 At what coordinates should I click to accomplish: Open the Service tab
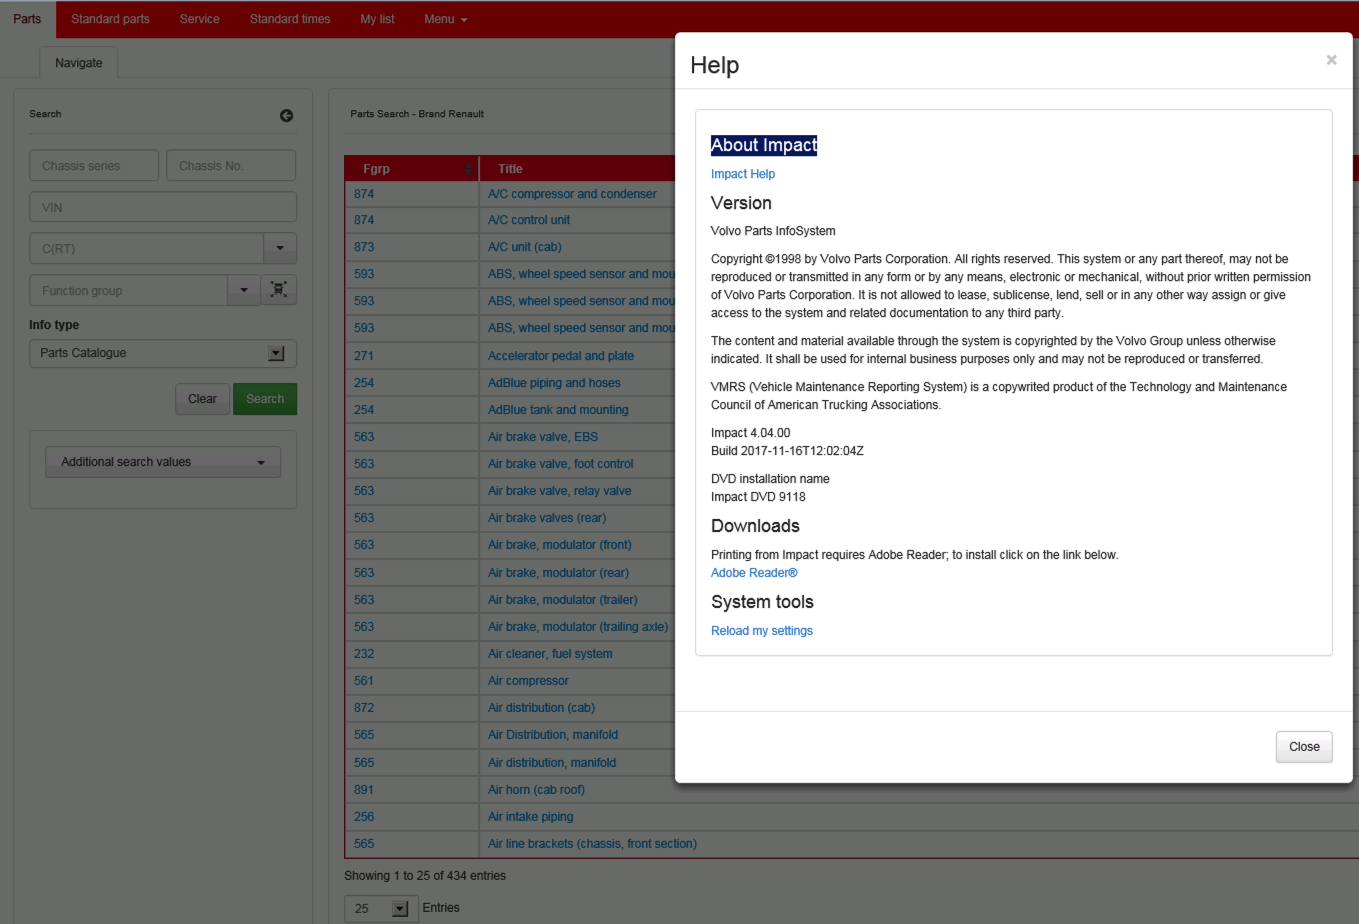199,19
